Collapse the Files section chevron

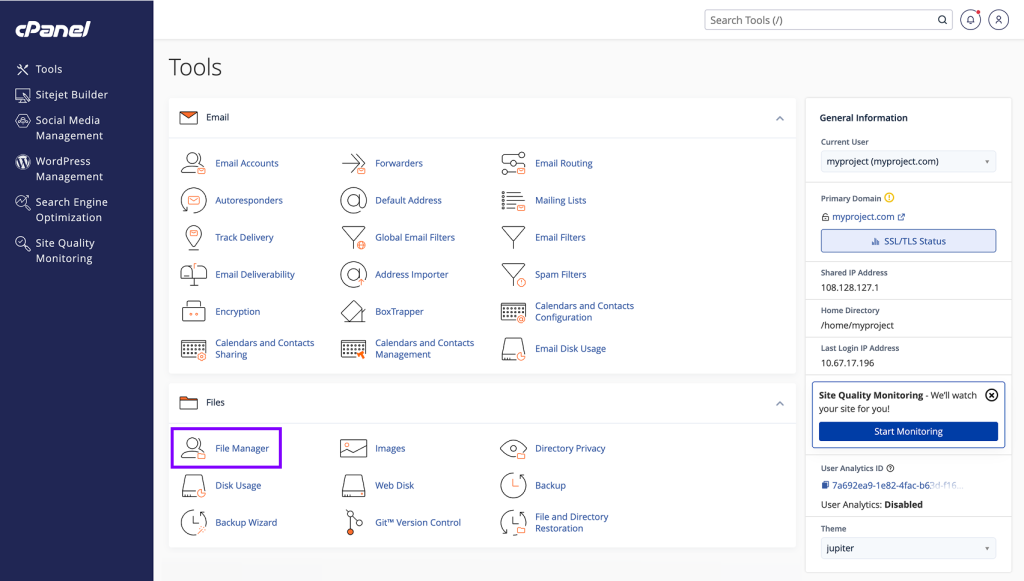[781, 403]
